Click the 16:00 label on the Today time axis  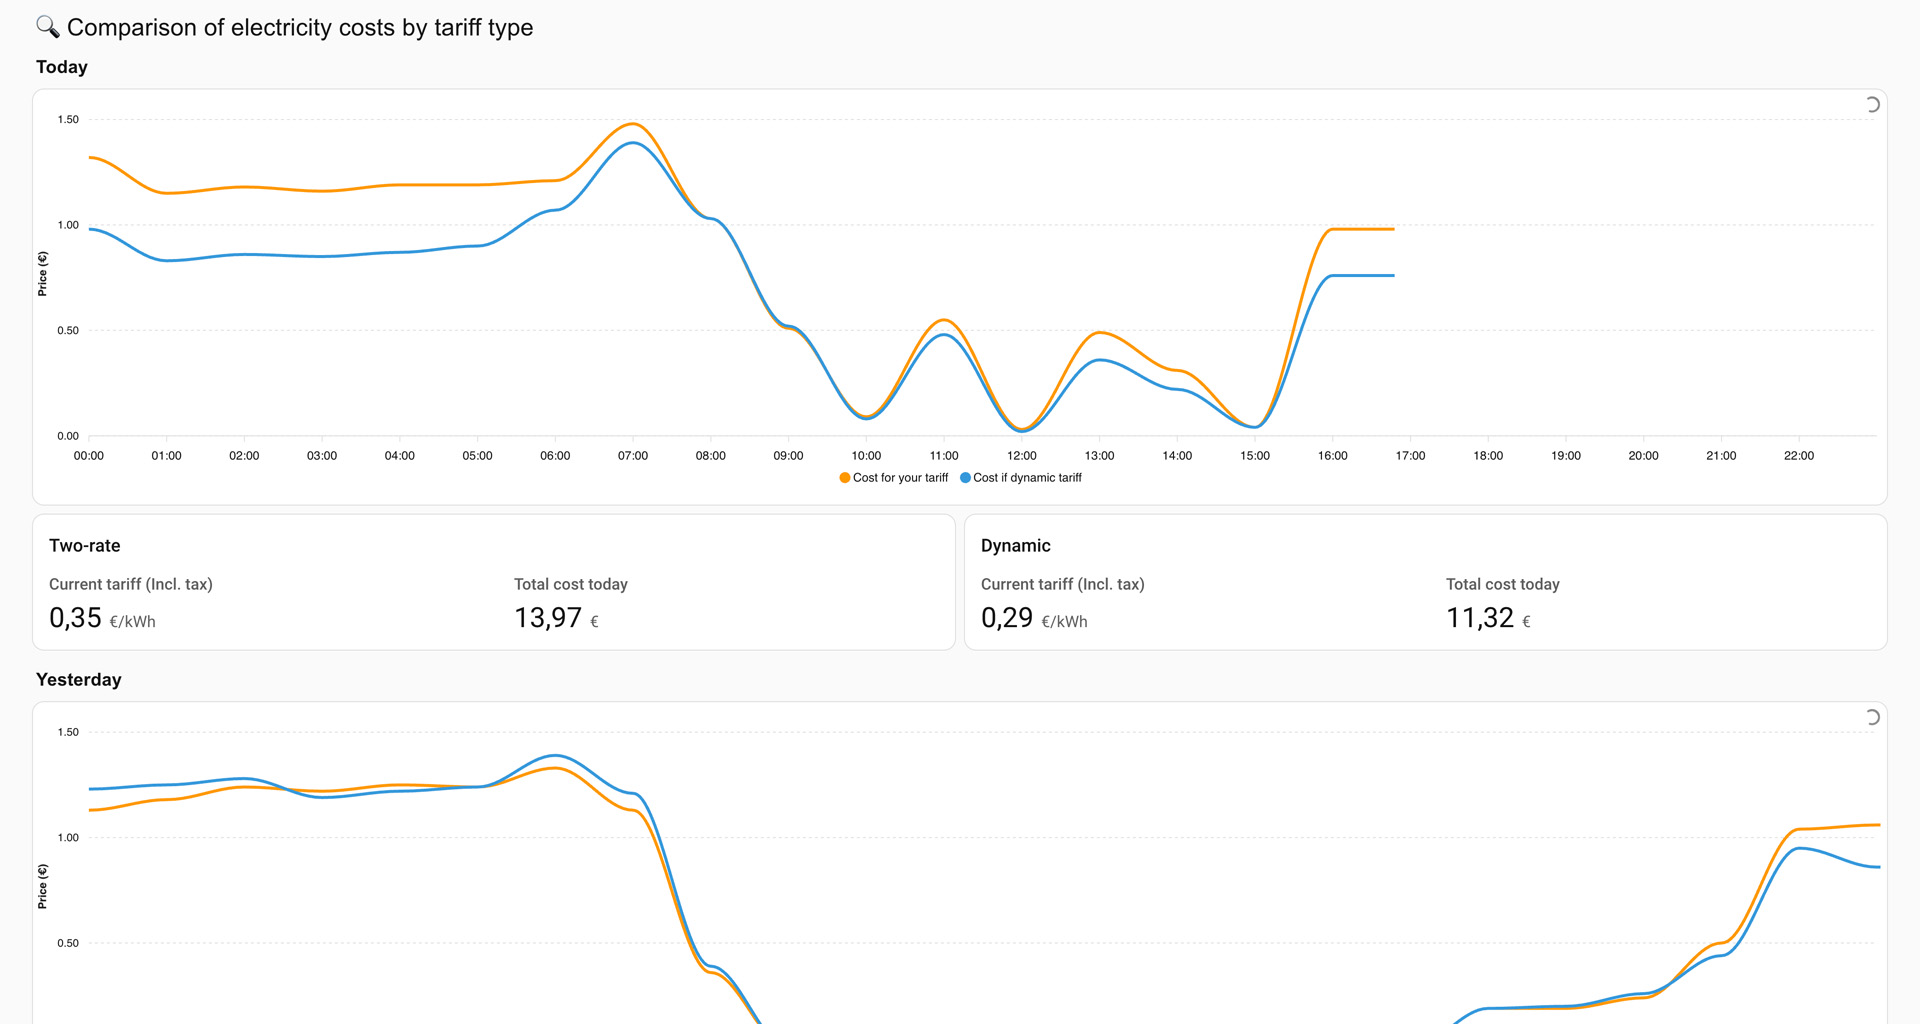point(1332,456)
